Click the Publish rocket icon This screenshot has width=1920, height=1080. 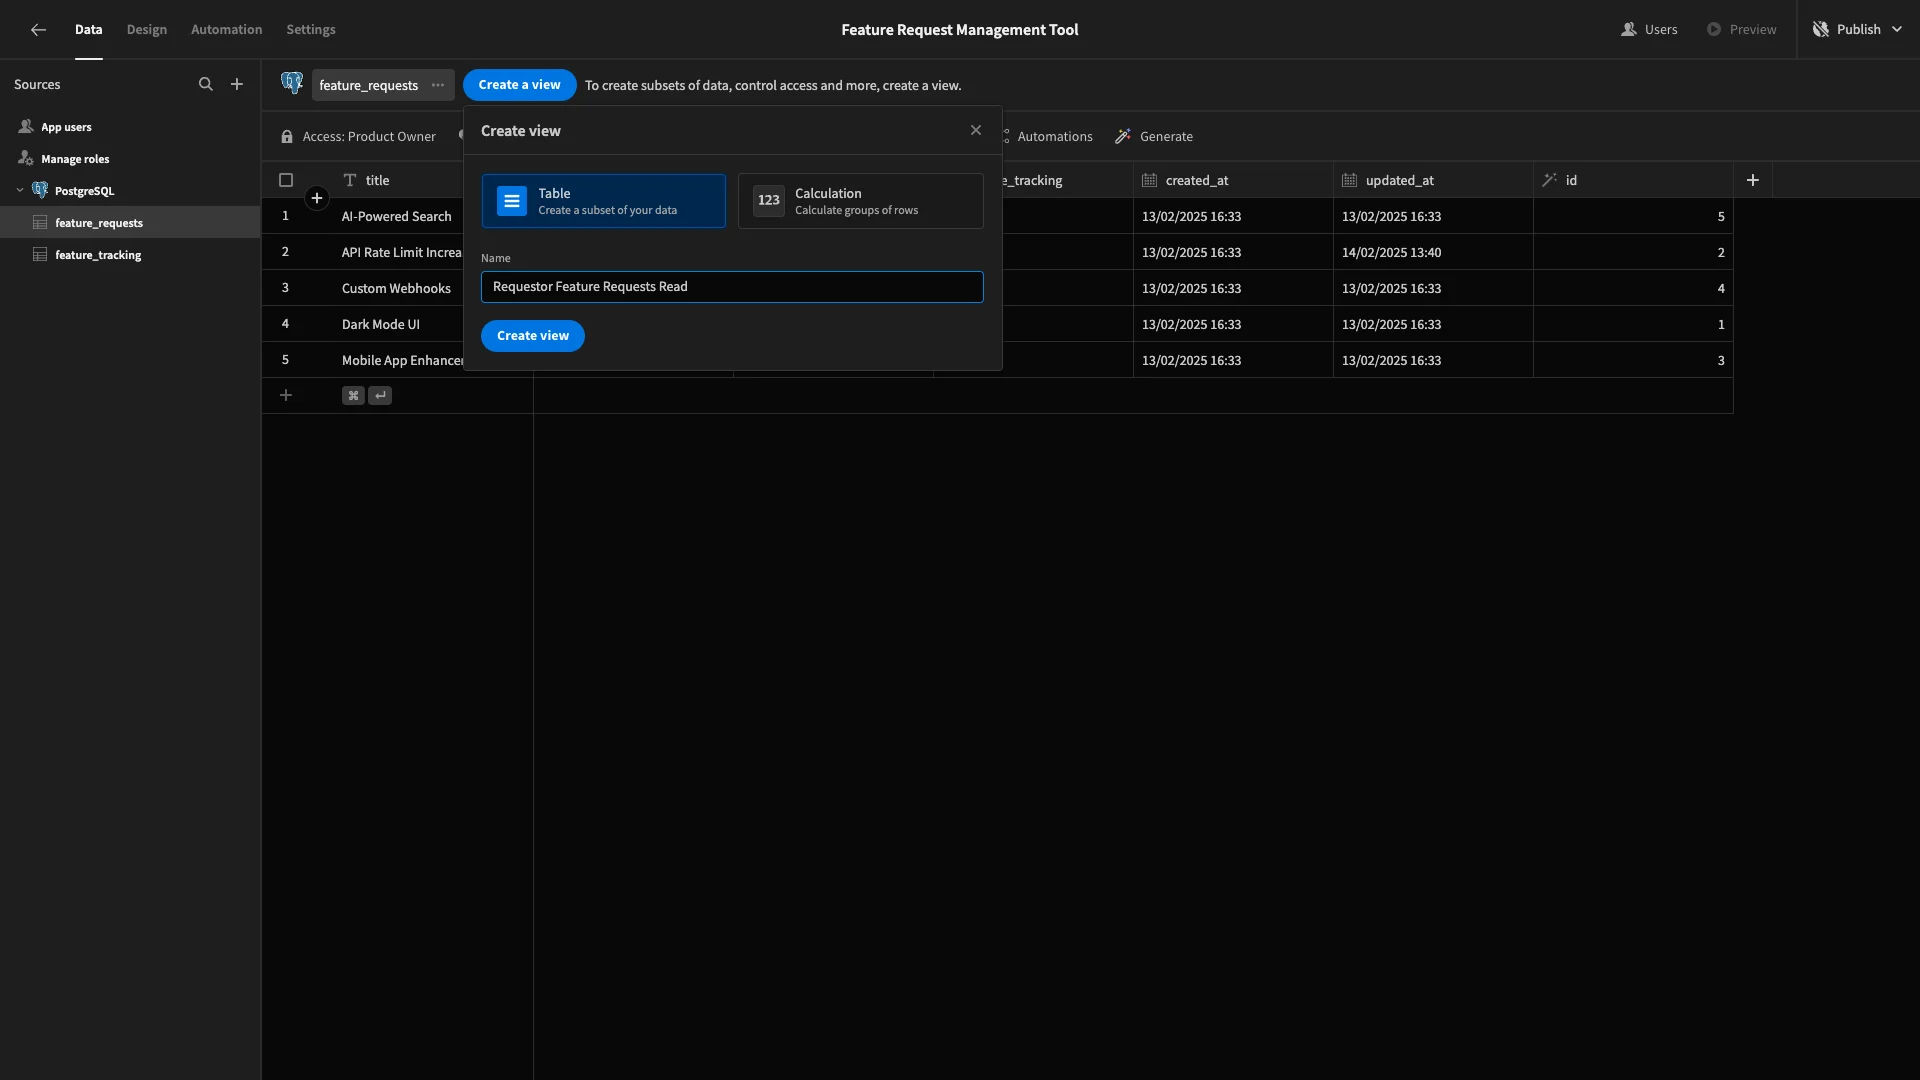[x=1821, y=30]
